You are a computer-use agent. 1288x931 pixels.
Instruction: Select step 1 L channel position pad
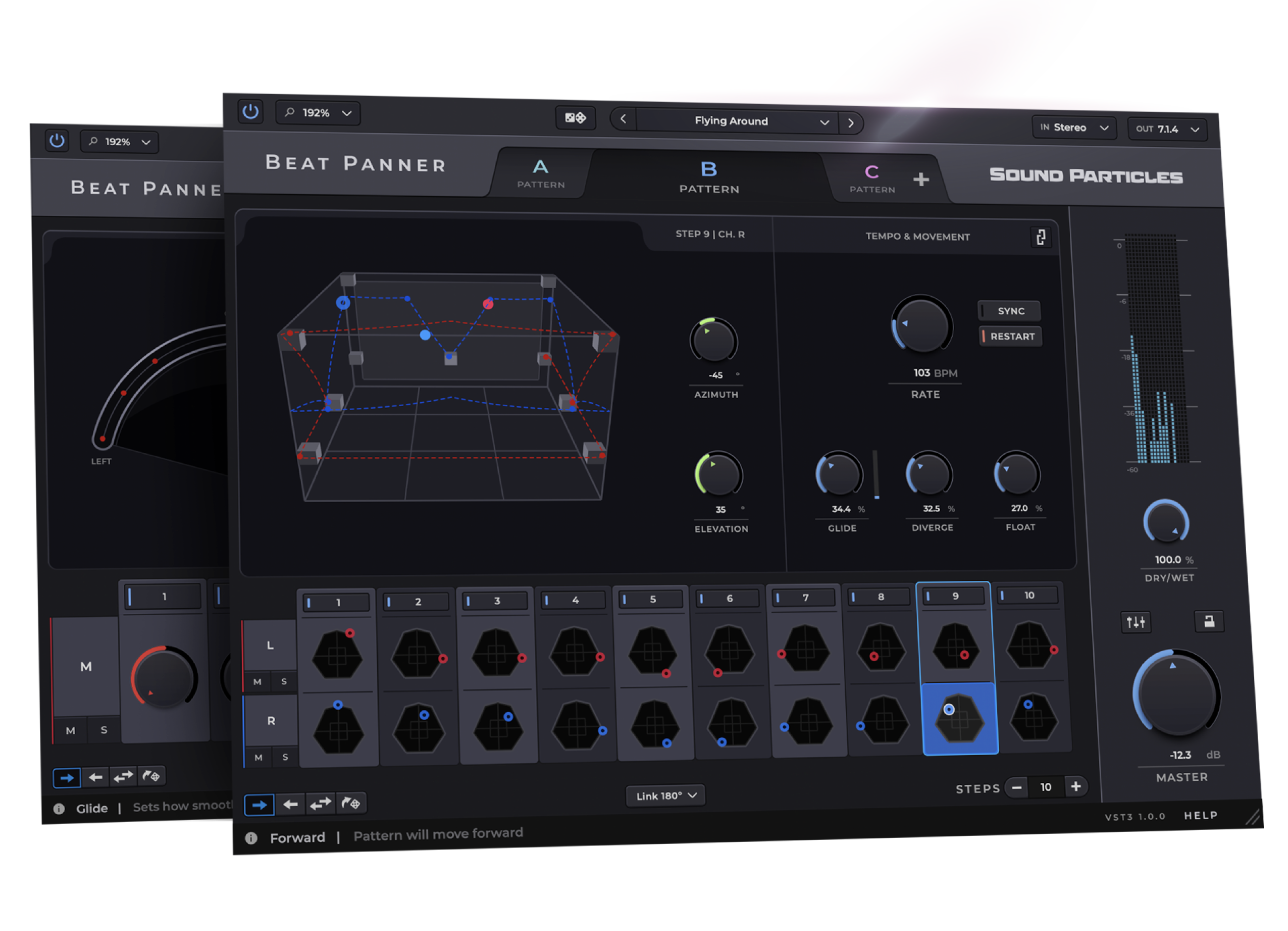(x=338, y=653)
